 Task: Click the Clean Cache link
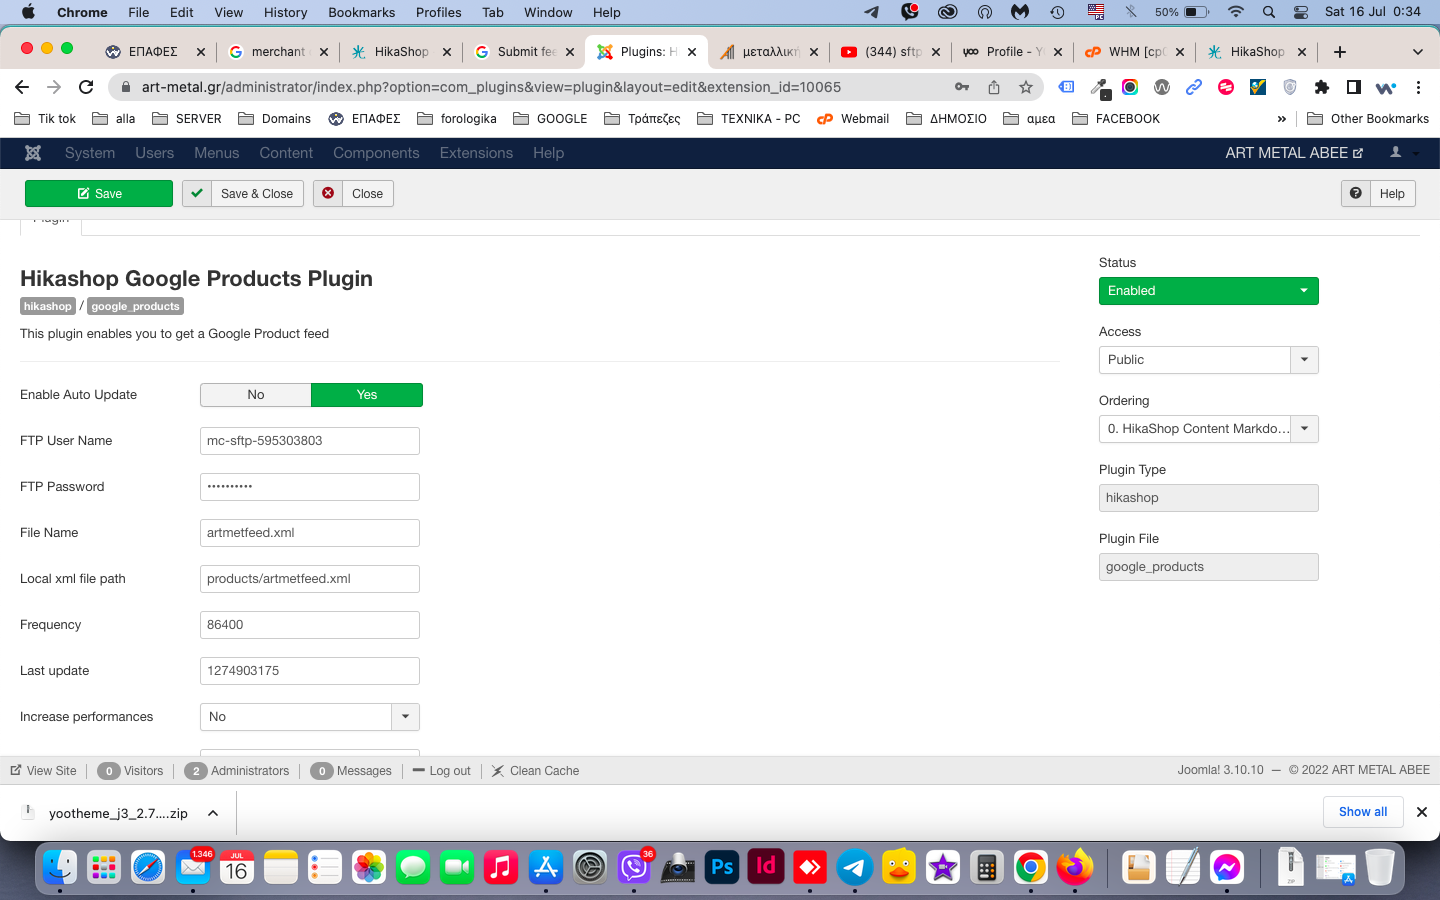tap(535, 771)
